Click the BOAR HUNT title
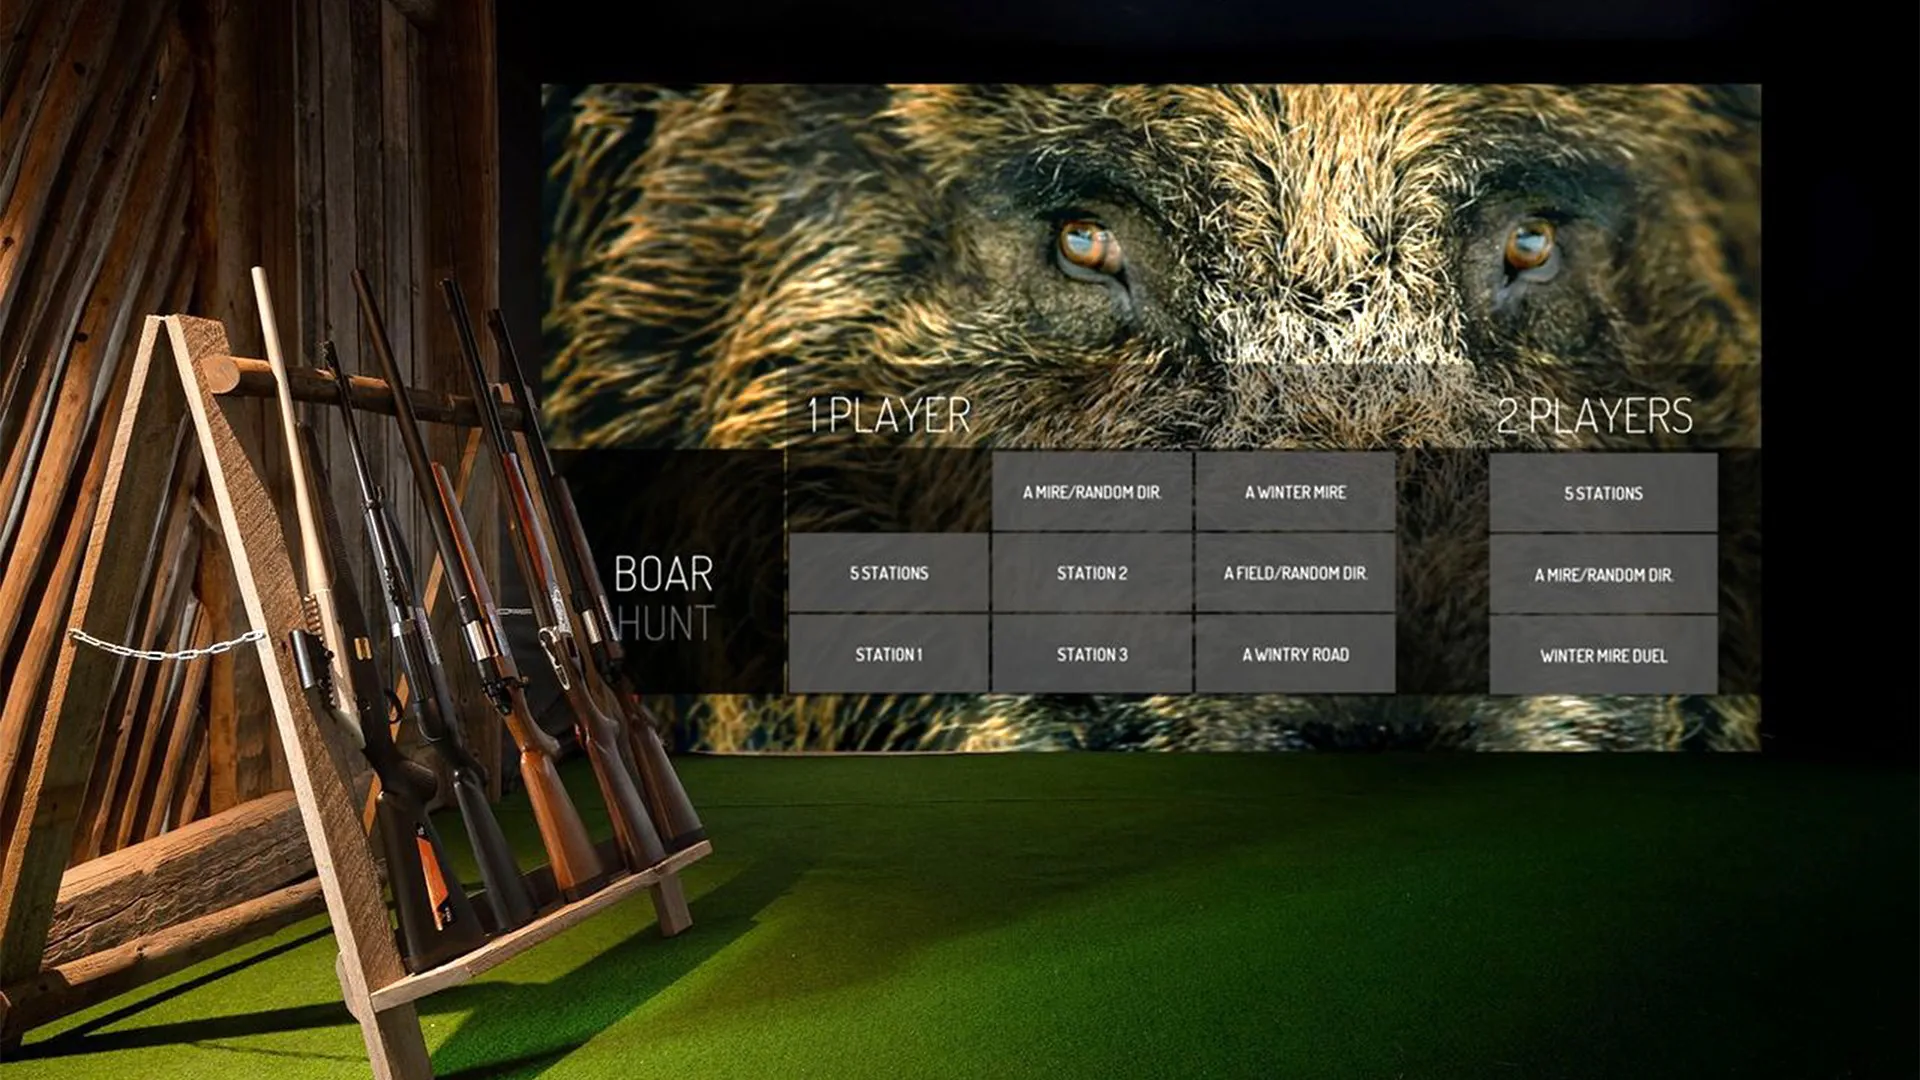Viewport: 1920px width, 1080px height. tap(664, 598)
